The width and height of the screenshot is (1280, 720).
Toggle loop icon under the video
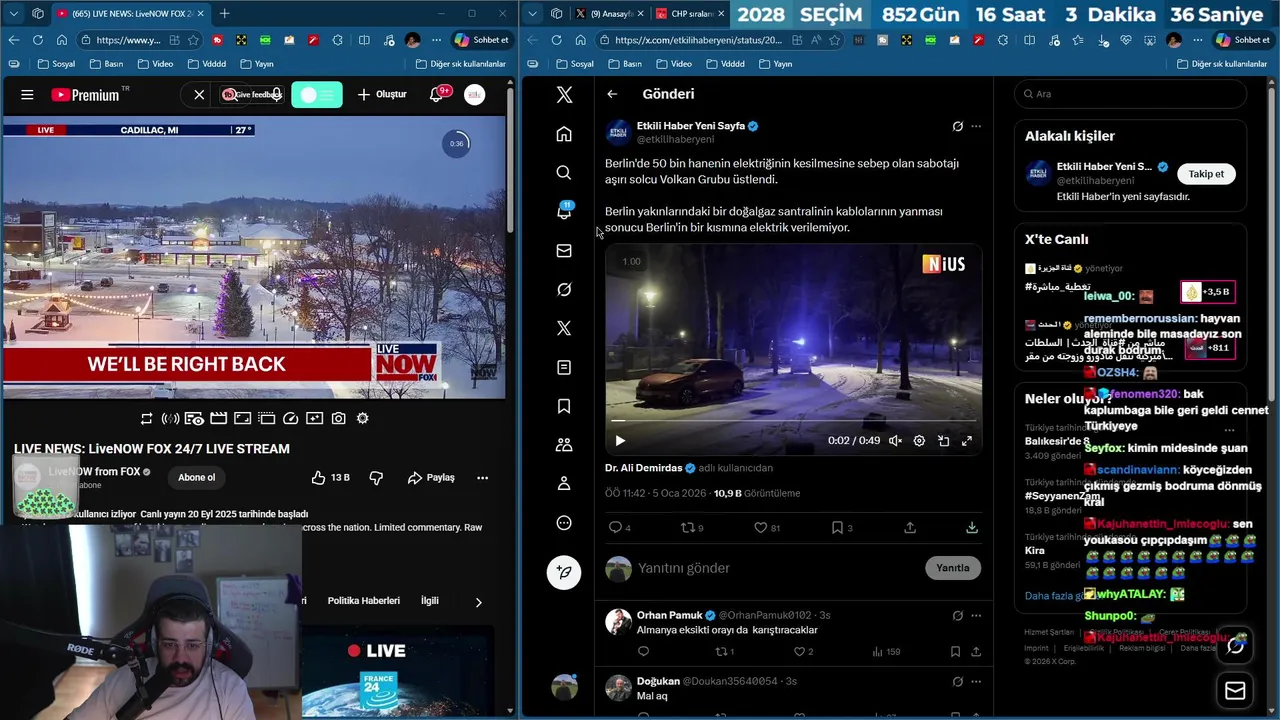pyautogui.click(x=147, y=419)
